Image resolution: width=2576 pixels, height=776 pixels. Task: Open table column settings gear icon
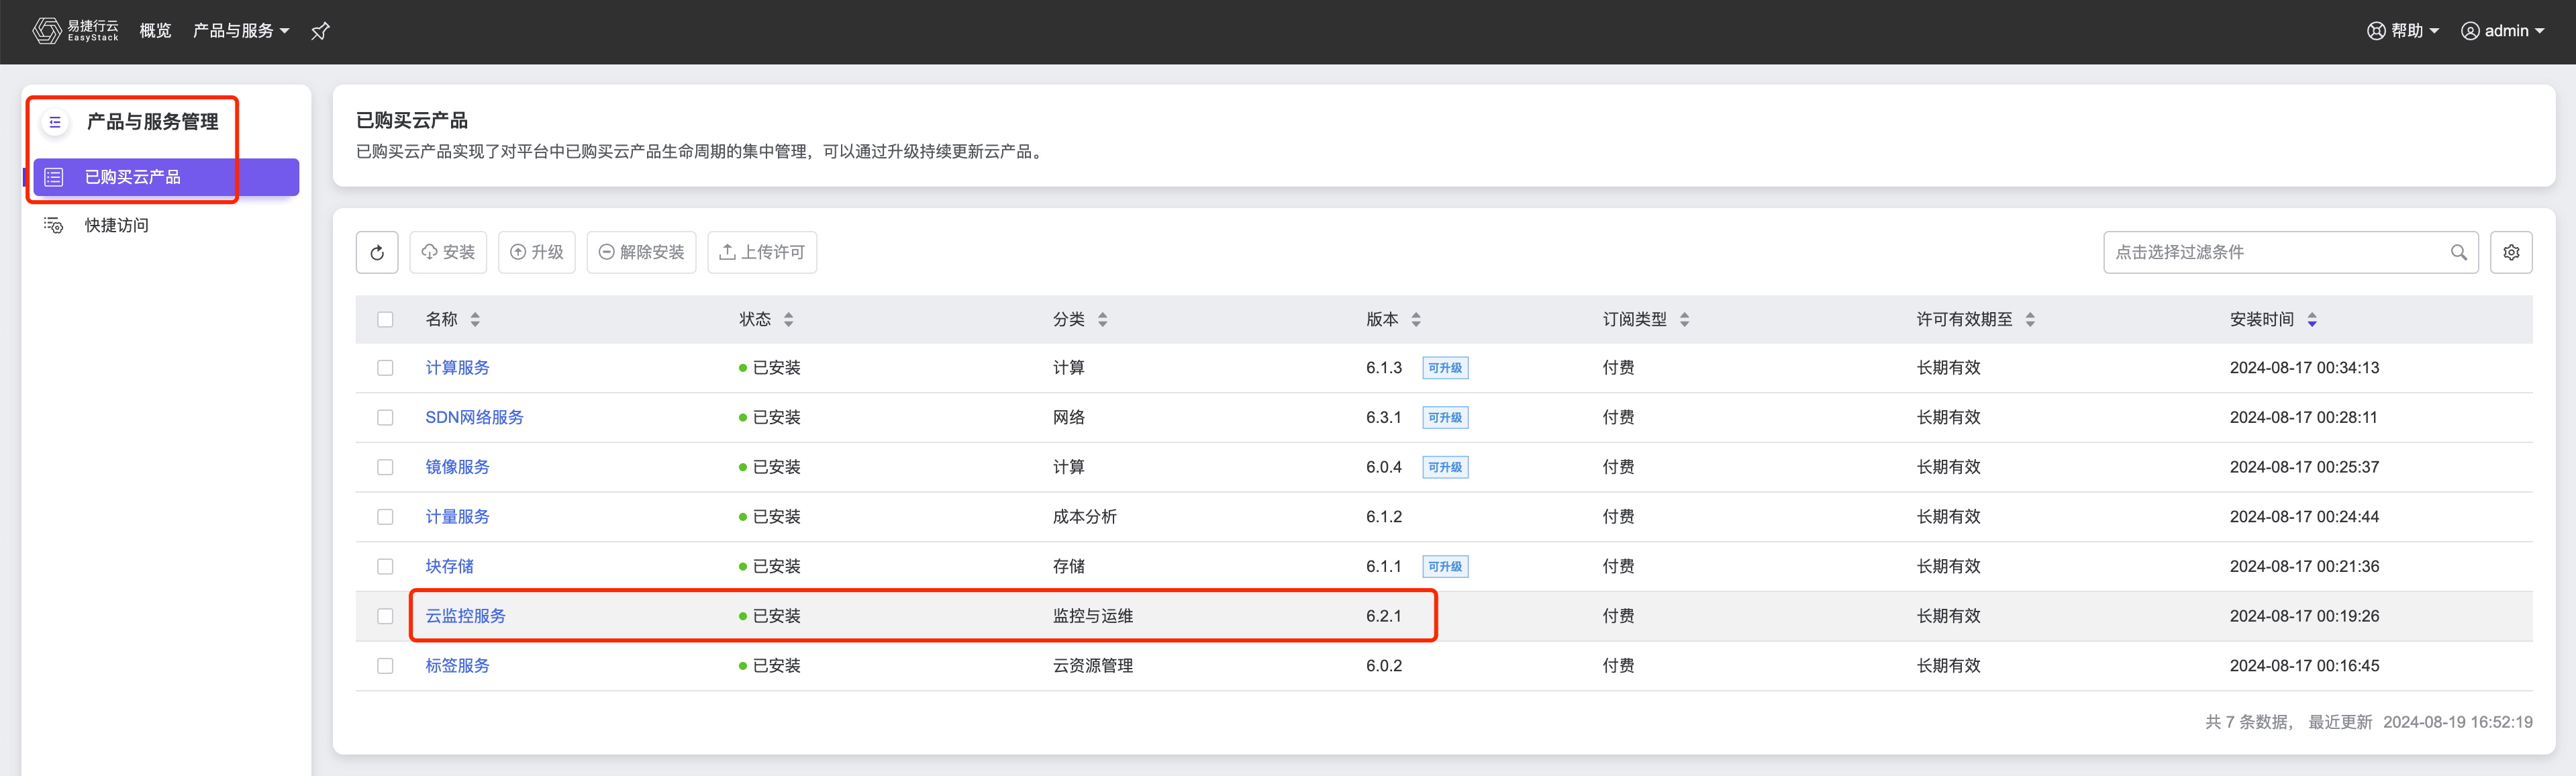(2510, 252)
